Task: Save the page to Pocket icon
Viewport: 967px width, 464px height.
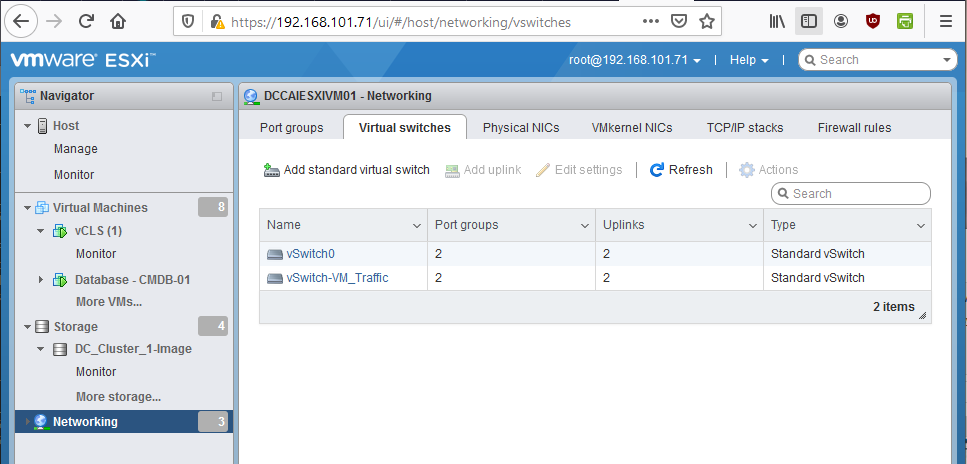Action: click(x=679, y=22)
